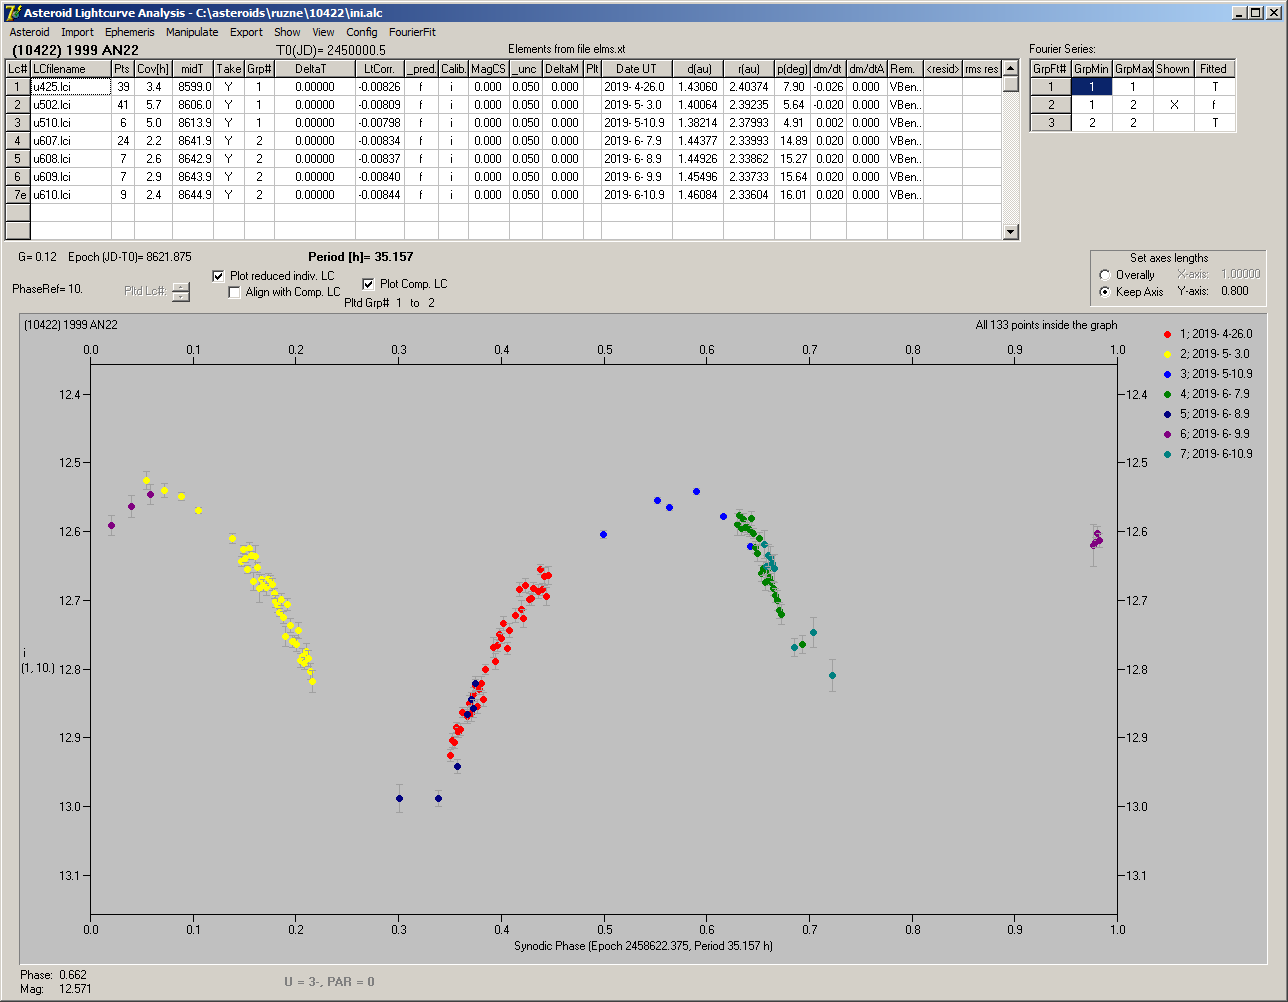Screen dimensions: 1288x1002
Task: Click the red legend dot for 2019-4-26.0
Action: [1168, 334]
